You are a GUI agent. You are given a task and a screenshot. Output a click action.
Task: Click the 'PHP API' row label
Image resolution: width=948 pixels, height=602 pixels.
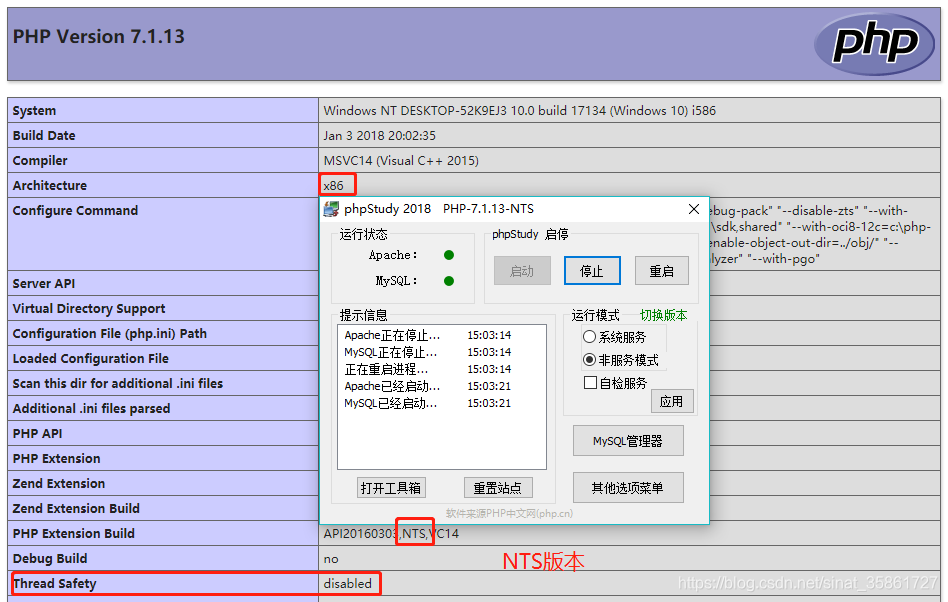pyautogui.click(x=37, y=433)
